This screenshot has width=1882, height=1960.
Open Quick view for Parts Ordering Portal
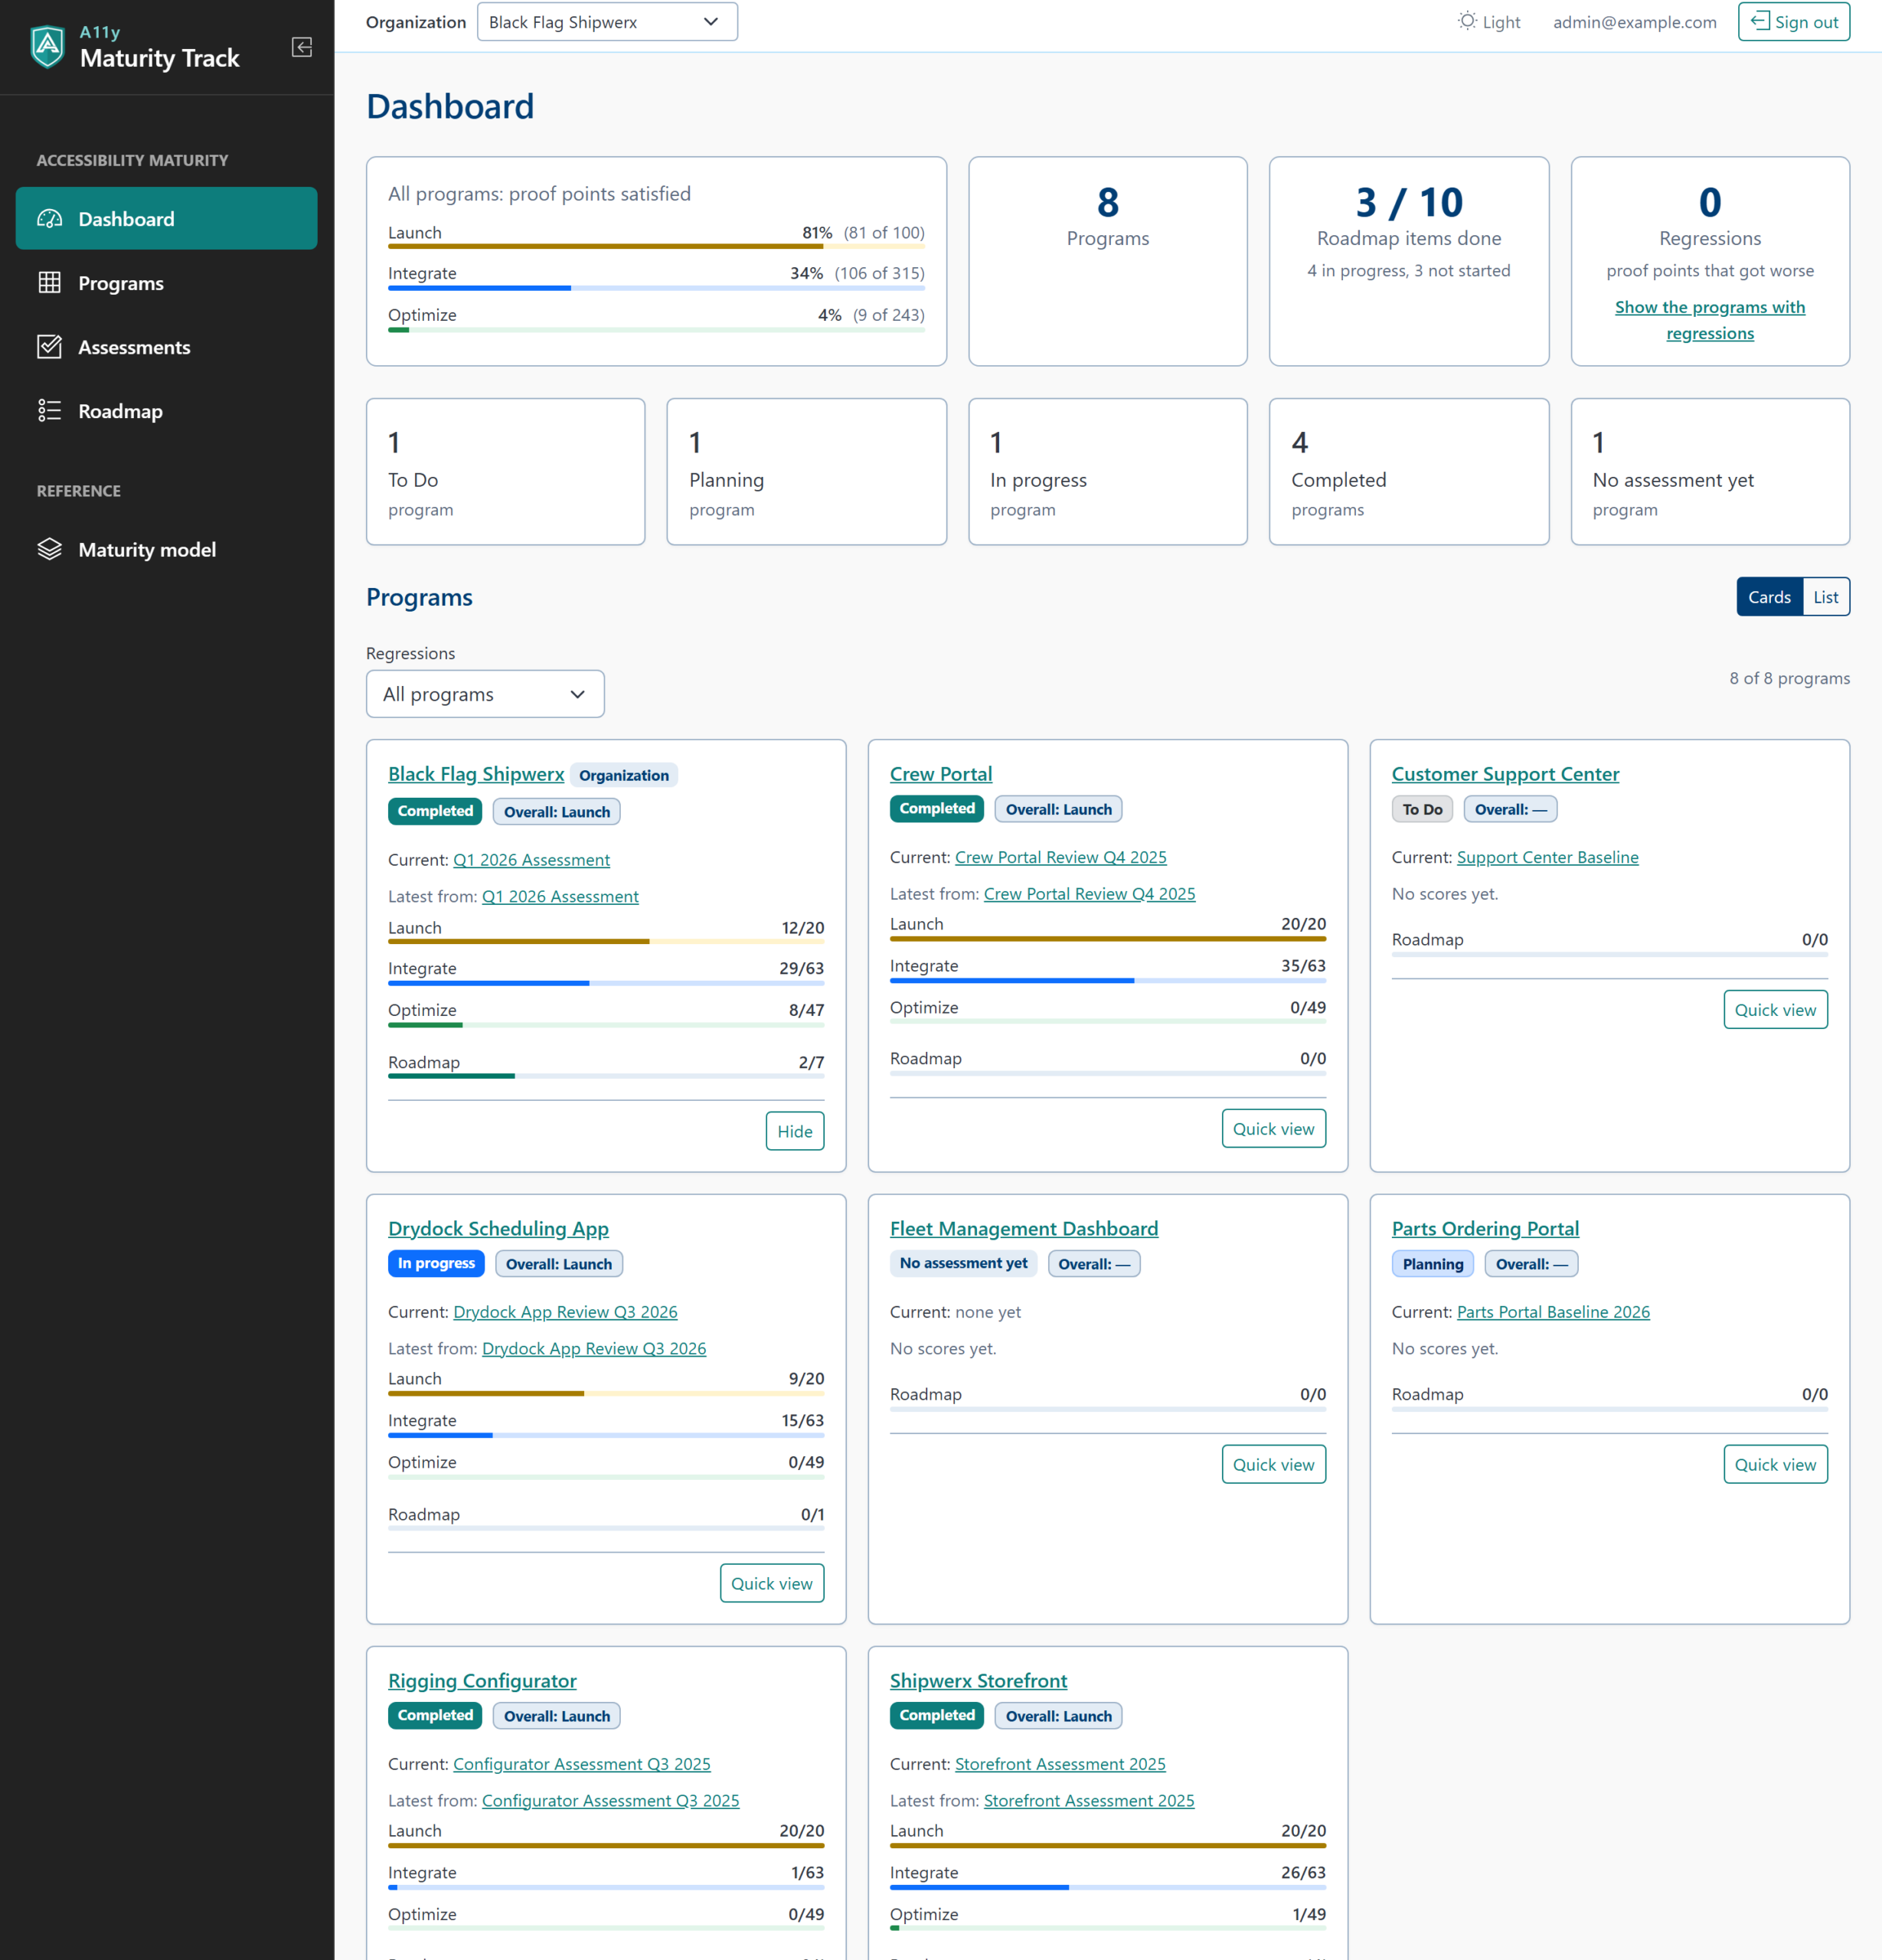click(x=1775, y=1464)
